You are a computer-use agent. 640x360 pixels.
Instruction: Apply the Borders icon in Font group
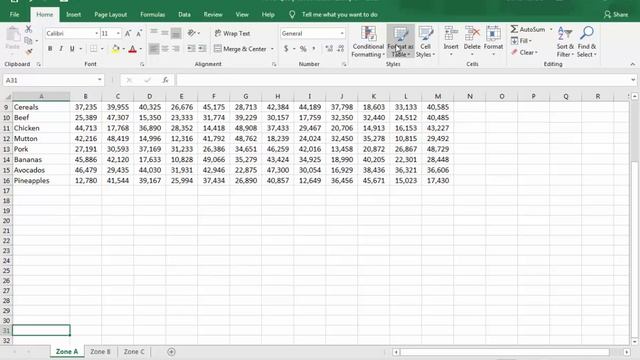click(93, 49)
